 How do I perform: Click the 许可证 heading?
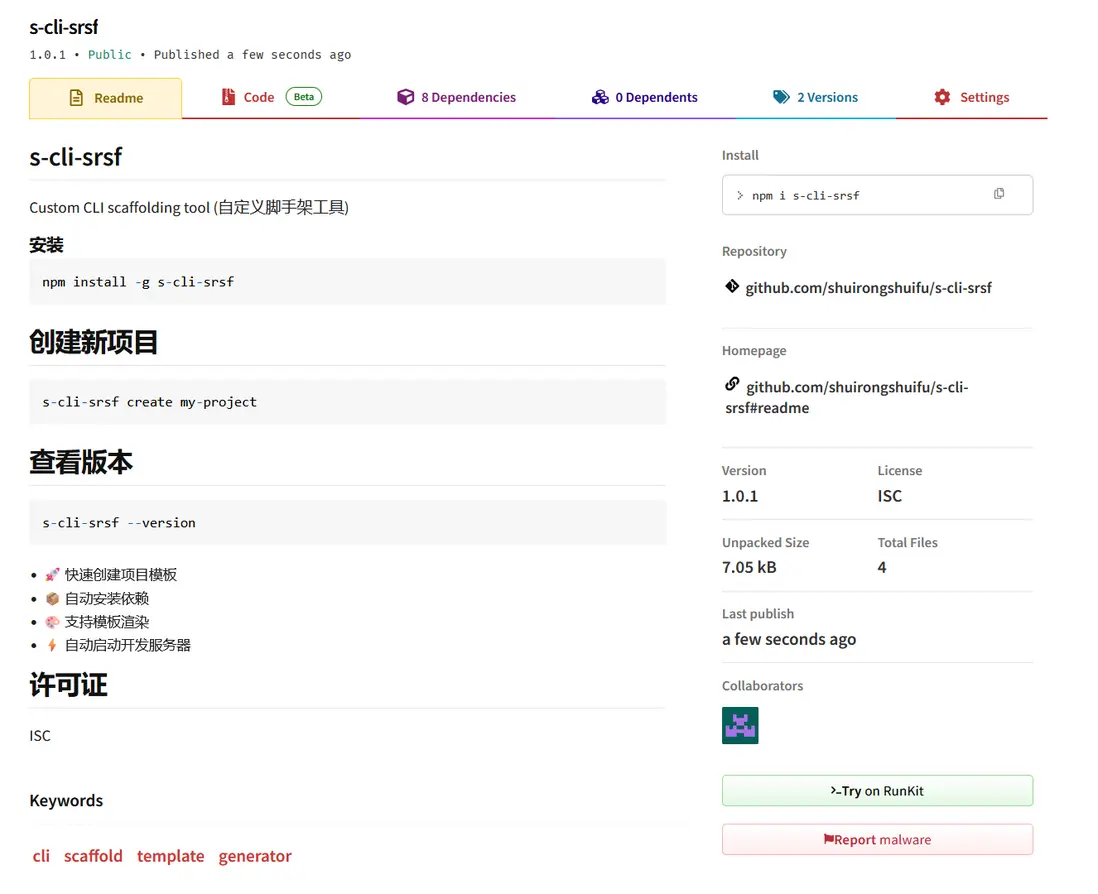click(69, 685)
